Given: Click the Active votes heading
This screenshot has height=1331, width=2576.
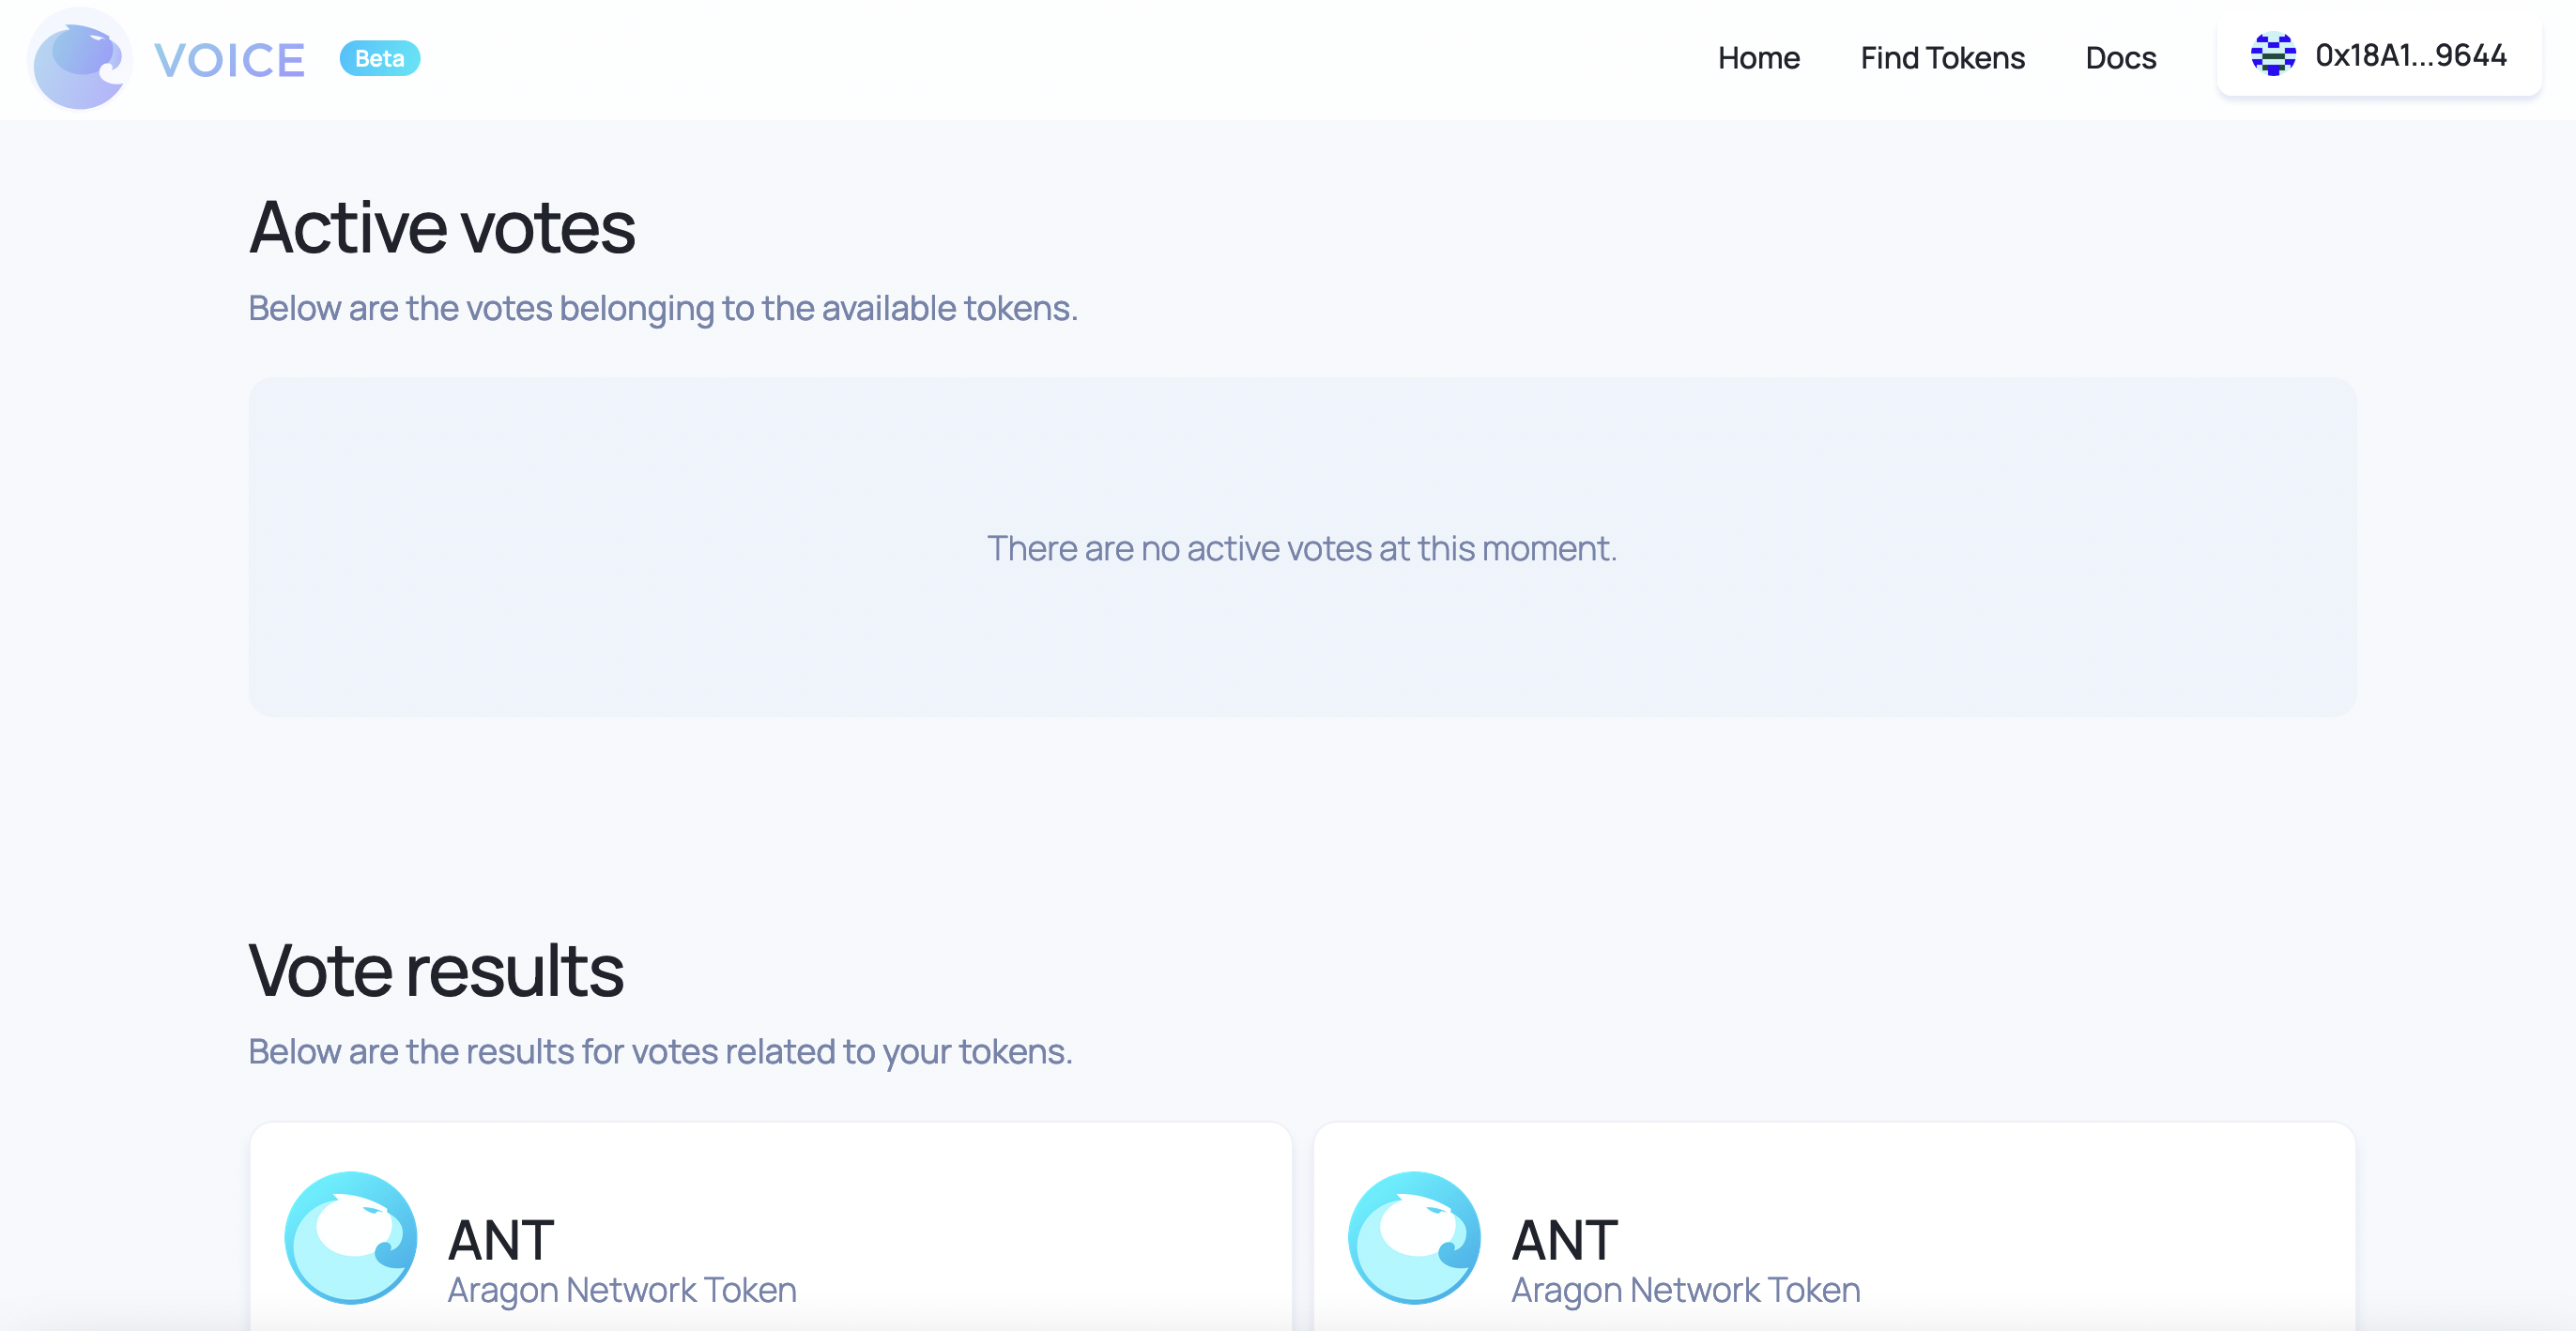Looking at the screenshot, I should 442,228.
